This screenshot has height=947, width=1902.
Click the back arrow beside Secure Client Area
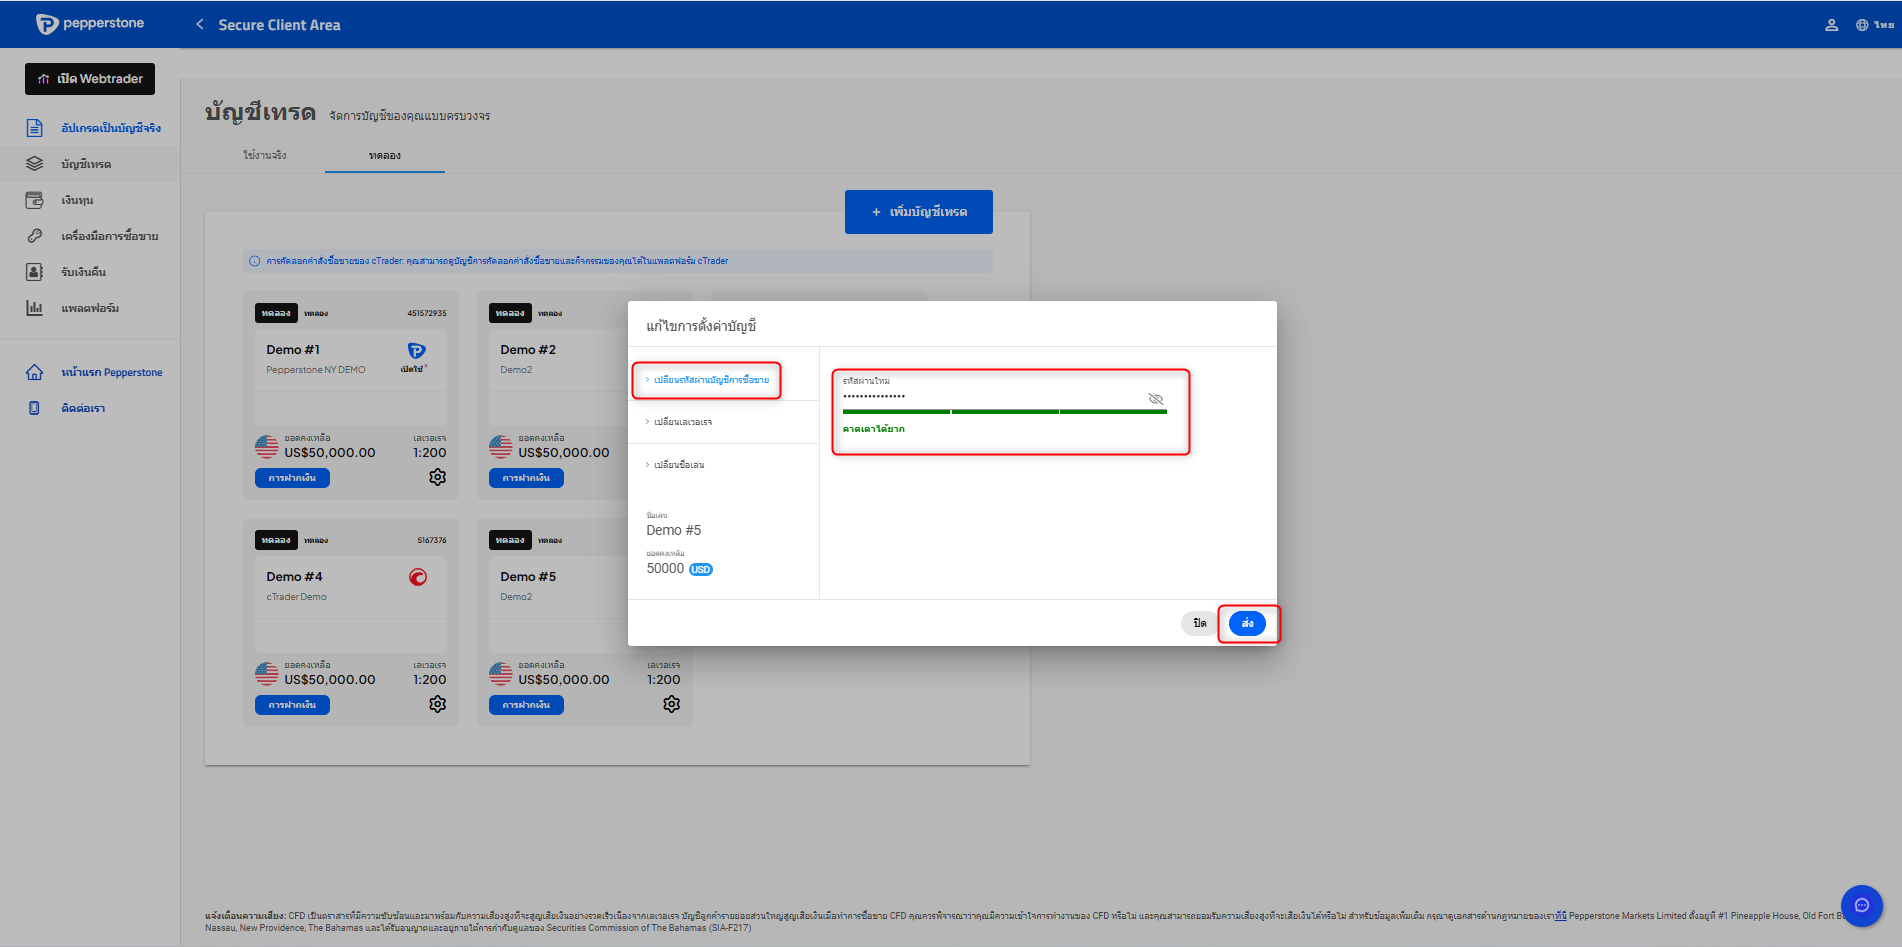coord(200,24)
